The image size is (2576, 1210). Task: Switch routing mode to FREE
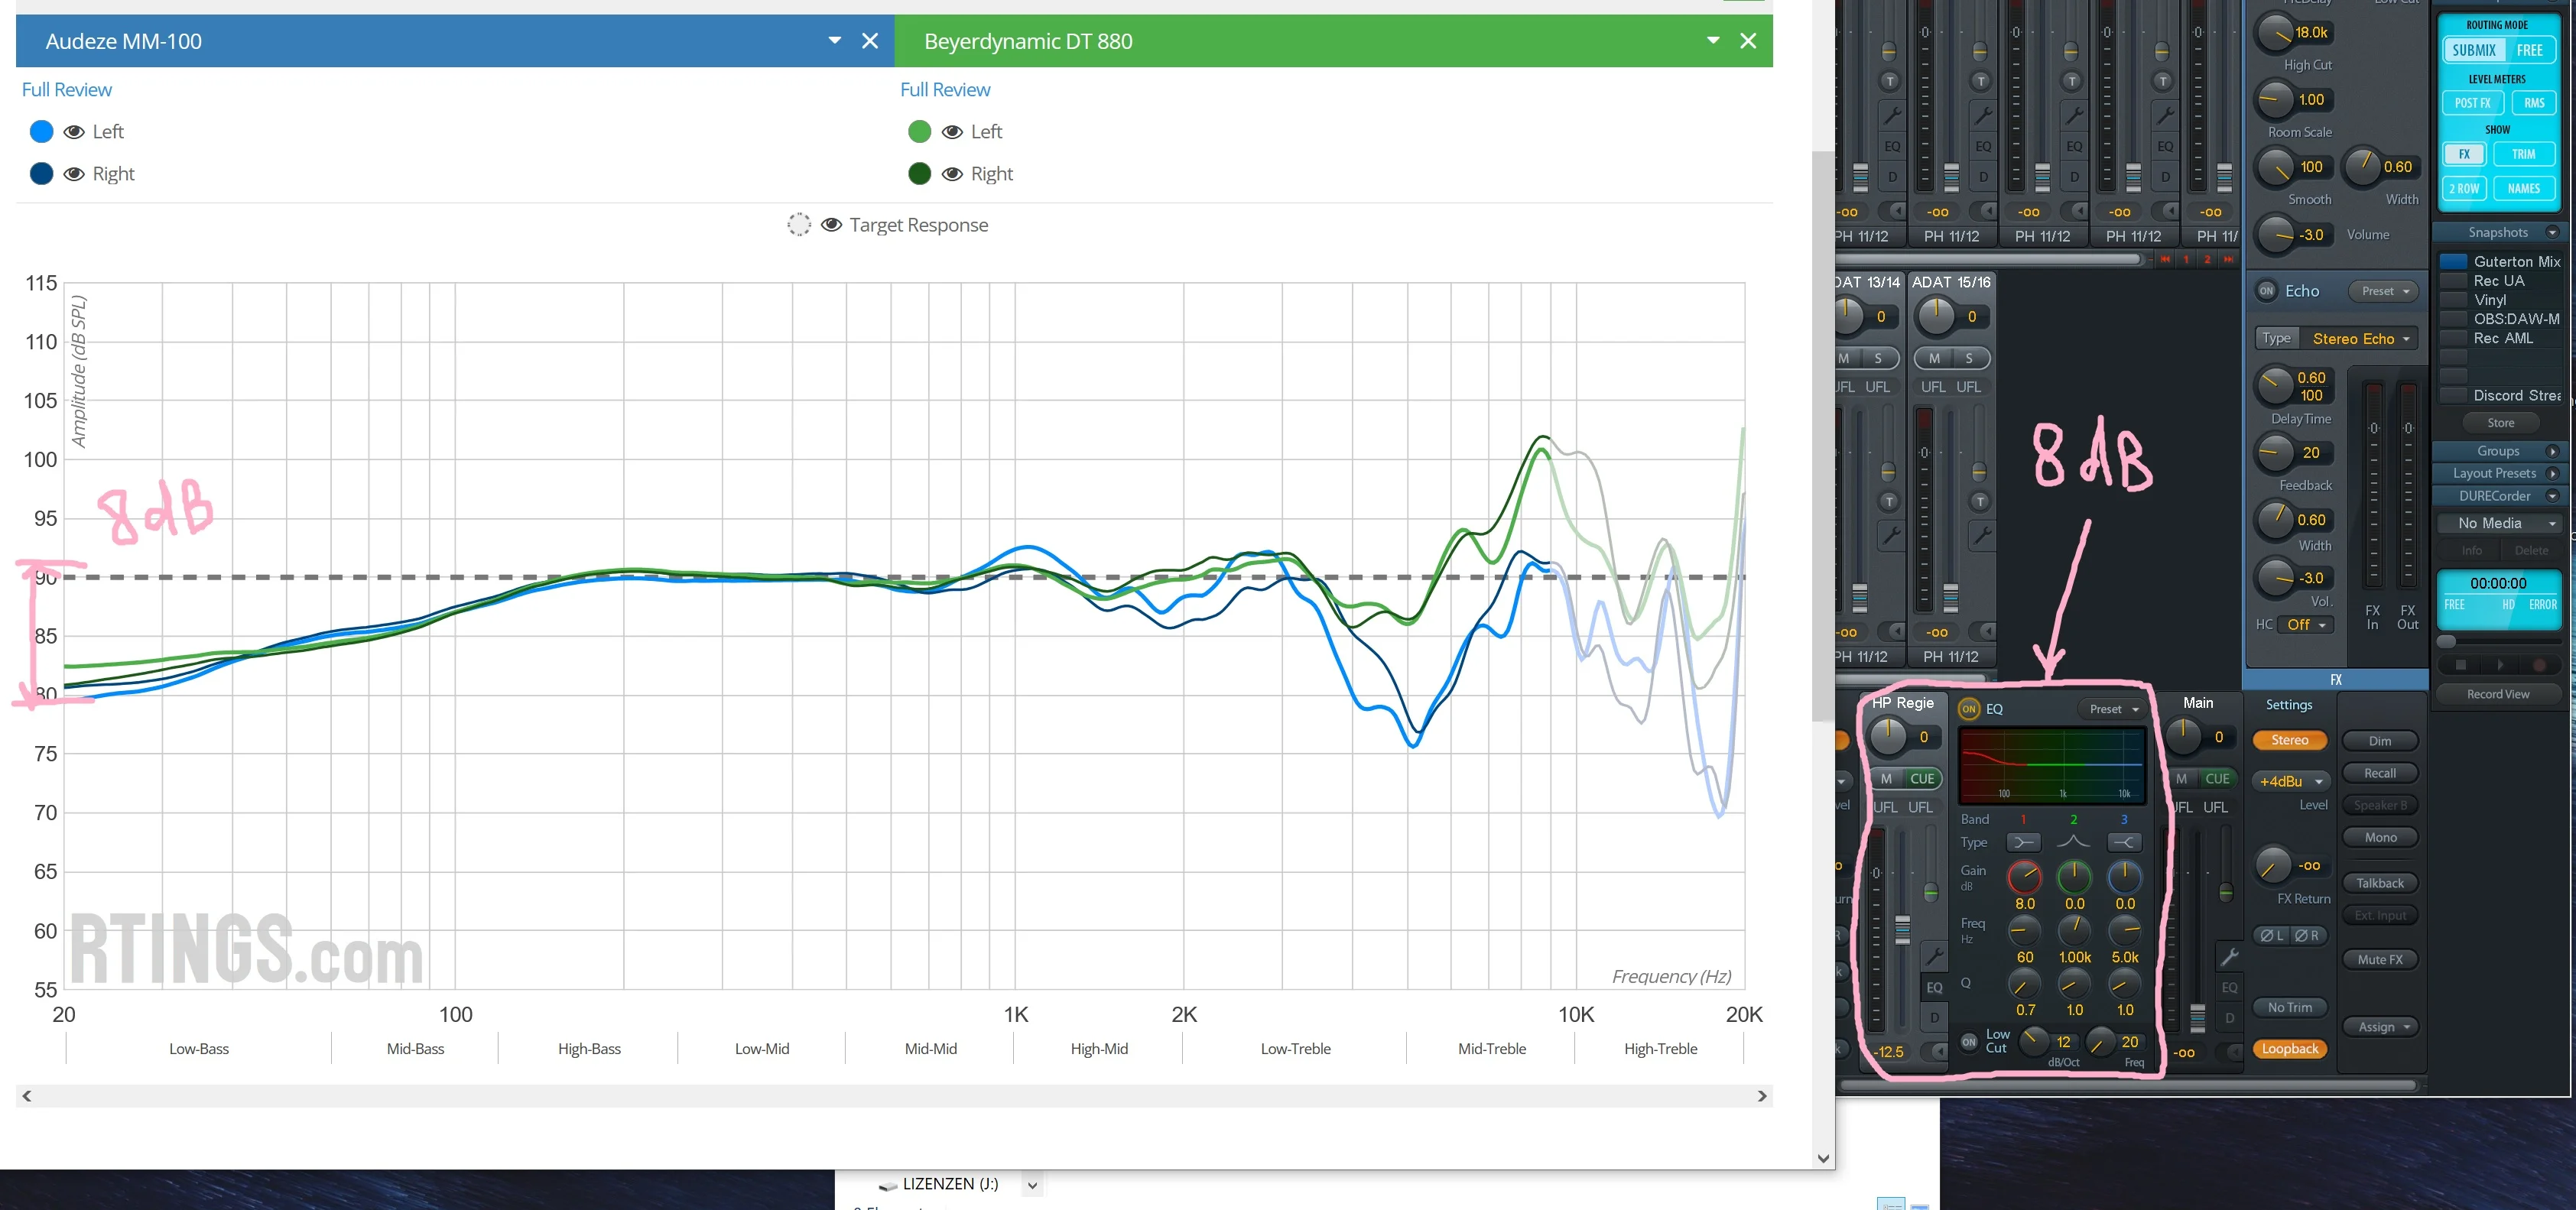2529,50
